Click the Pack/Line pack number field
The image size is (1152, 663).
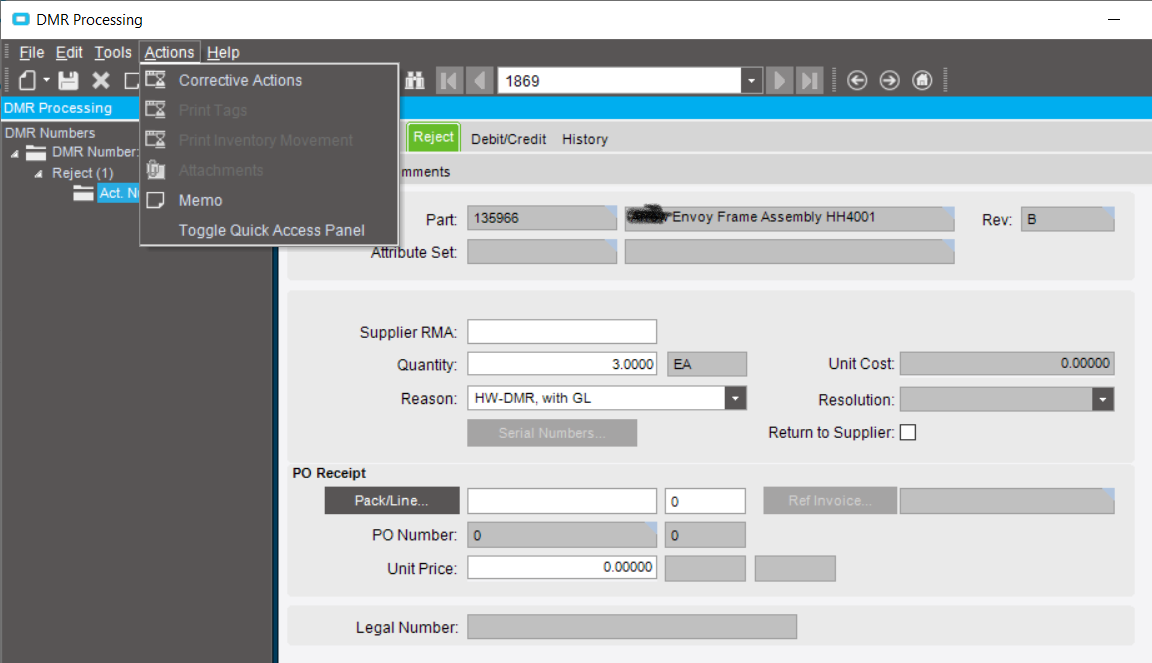tap(562, 501)
